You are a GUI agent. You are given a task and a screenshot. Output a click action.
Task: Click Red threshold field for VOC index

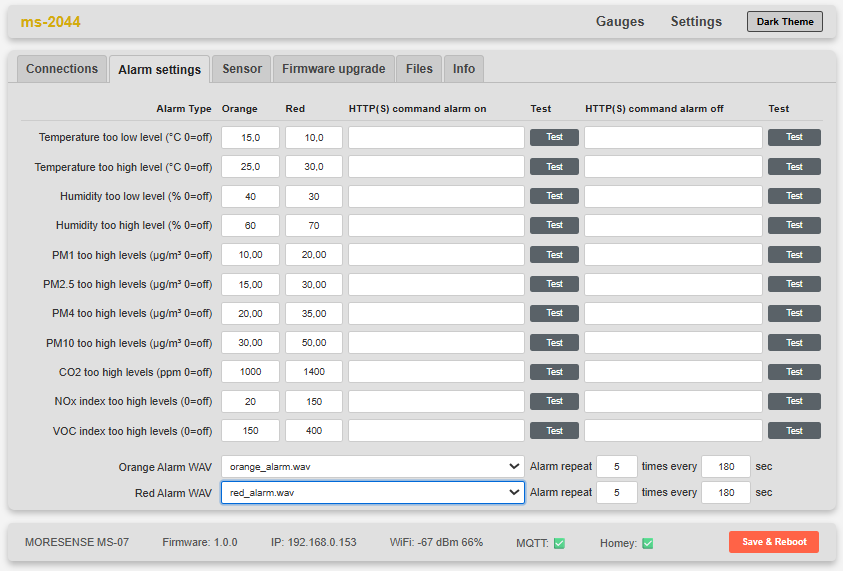click(x=313, y=431)
